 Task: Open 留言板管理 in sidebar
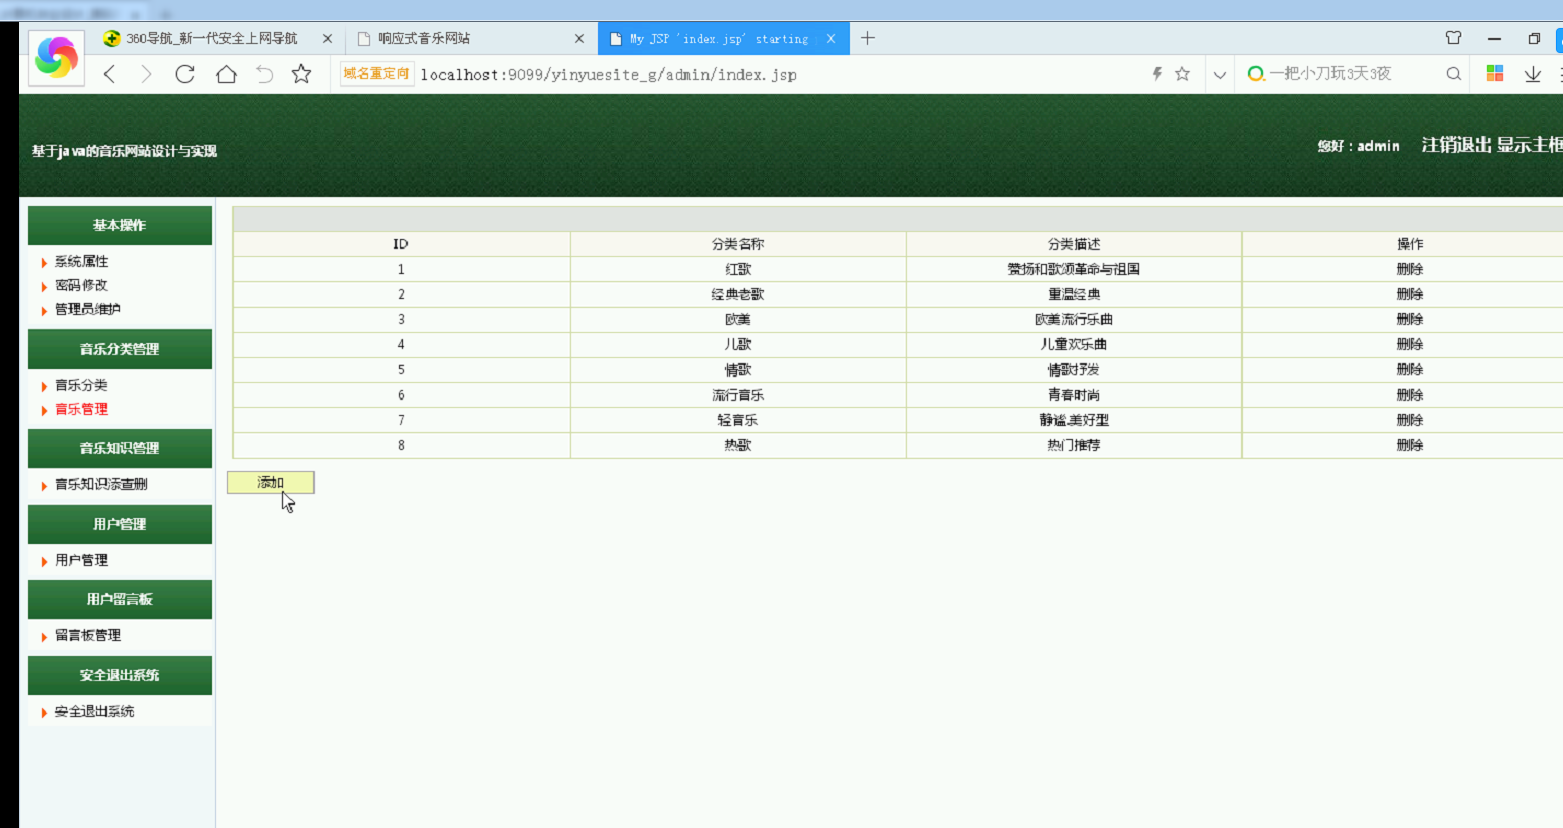pyautogui.click(x=88, y=635)
